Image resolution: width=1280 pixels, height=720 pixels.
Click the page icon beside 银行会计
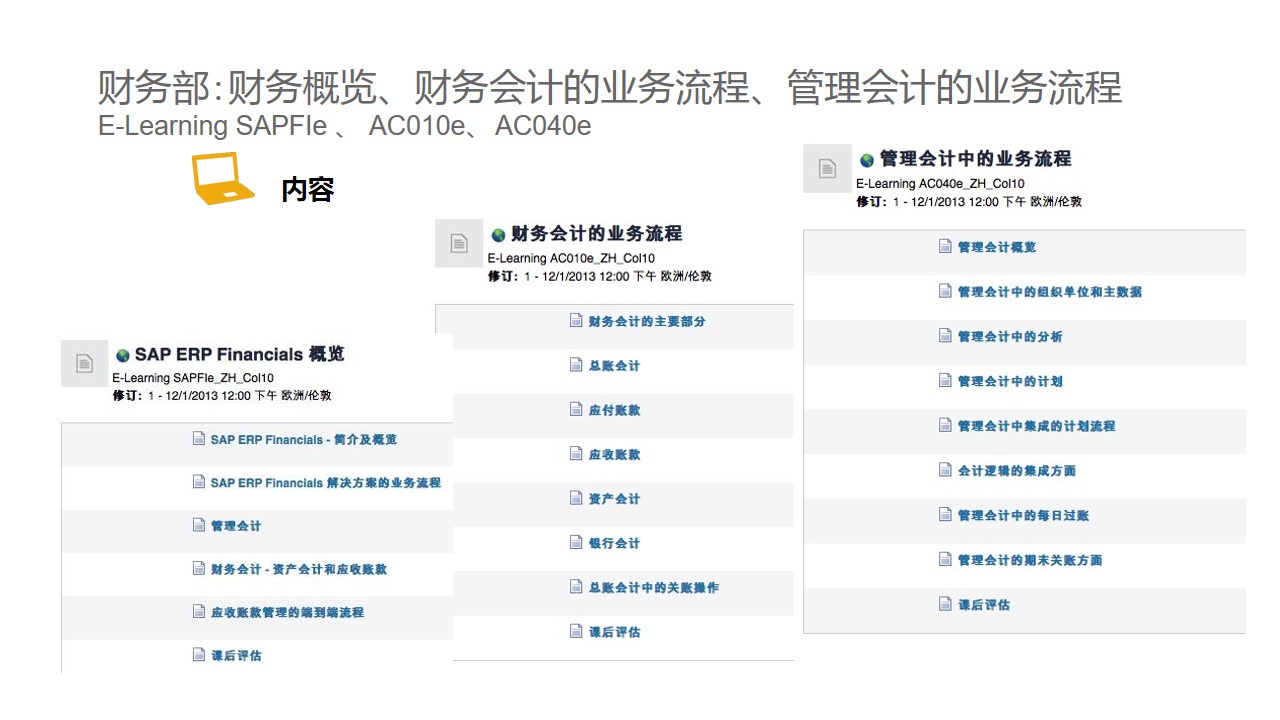click(576, 542)
